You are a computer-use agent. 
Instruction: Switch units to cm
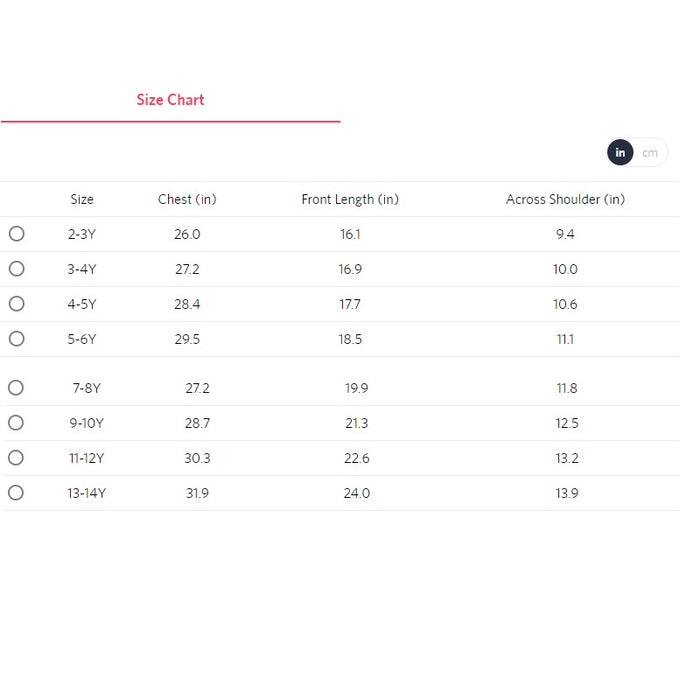coord(651,153)
